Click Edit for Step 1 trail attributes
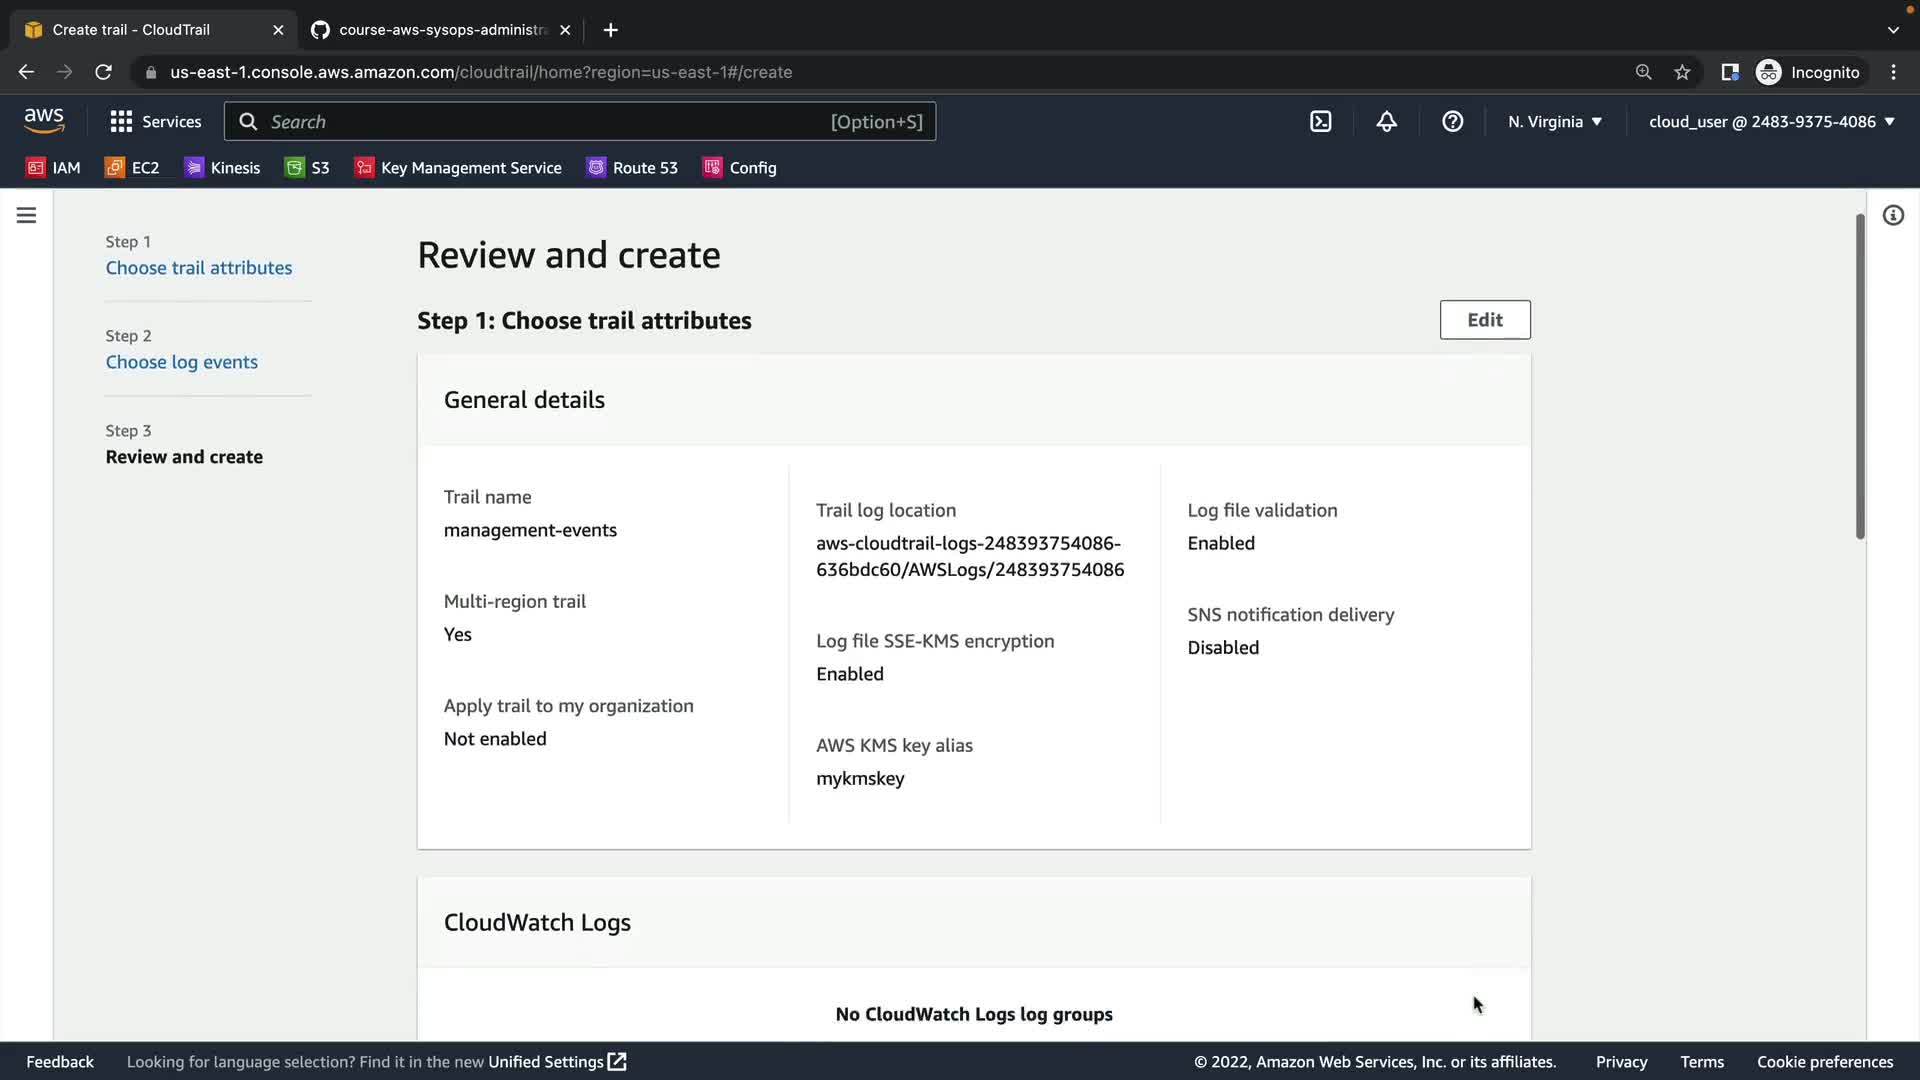Viewport: 1920px width, 1080px height. coord(1484,320)
